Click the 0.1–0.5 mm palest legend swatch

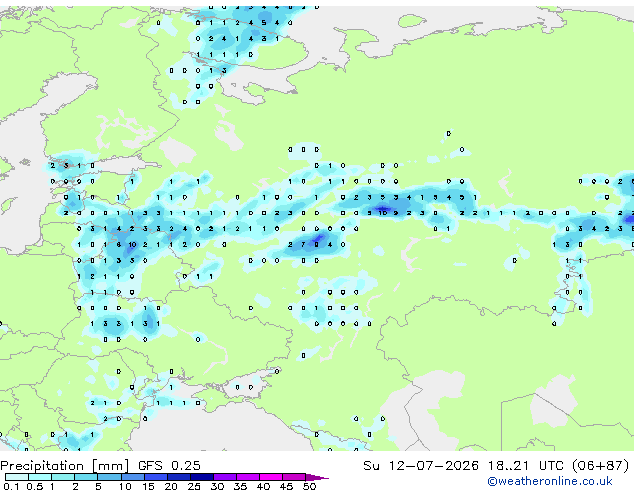click(17, 477)
